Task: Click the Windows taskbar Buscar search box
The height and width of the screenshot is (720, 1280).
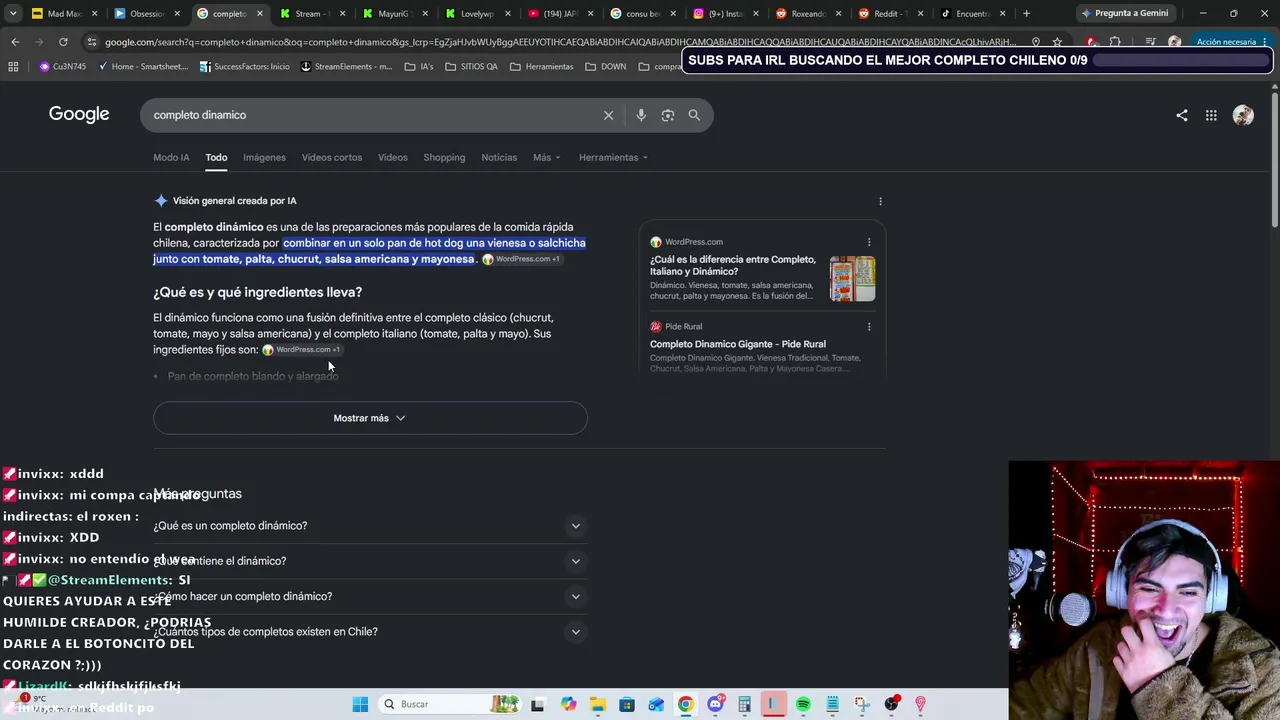Action: (450, 704)
